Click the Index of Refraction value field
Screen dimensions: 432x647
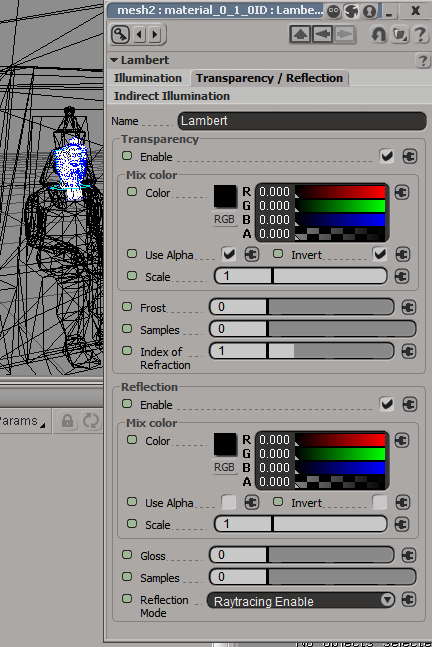point(238,351)
